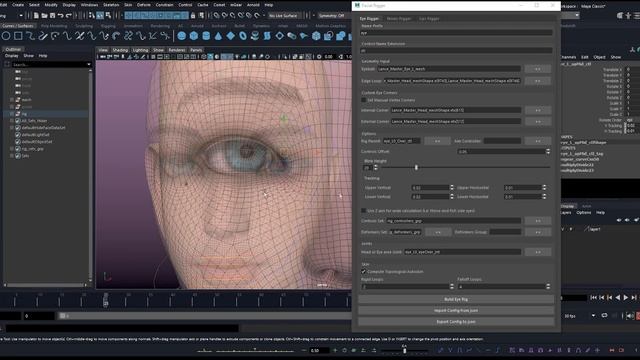Click the Edge Loop load selection button
The width and height of the screenshot is (640, 360).
[x=538, y=81]
